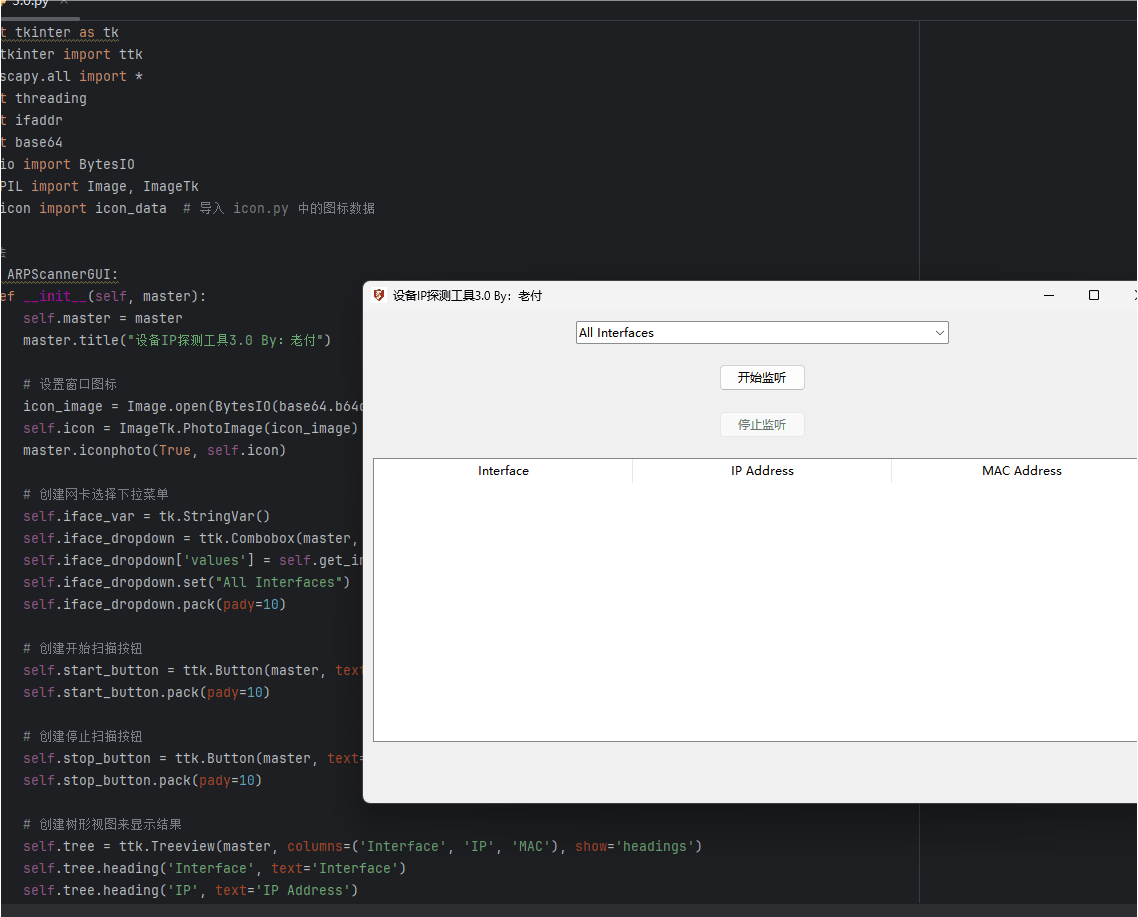This screenshot has width=1138, height=917.
Task: Click the app icon in the scanner window title bar
Action: coord(379,296)
